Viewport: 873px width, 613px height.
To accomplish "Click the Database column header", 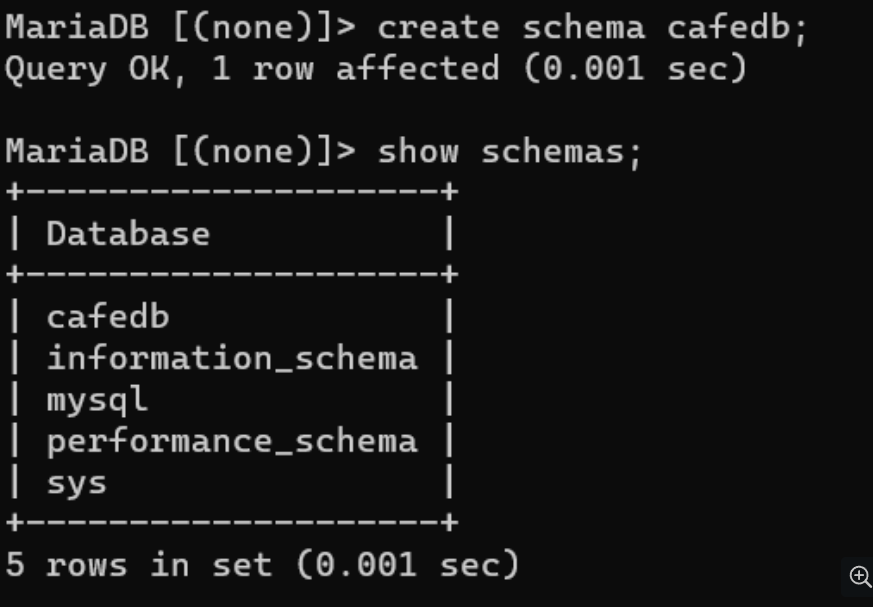I will (128, 233).
